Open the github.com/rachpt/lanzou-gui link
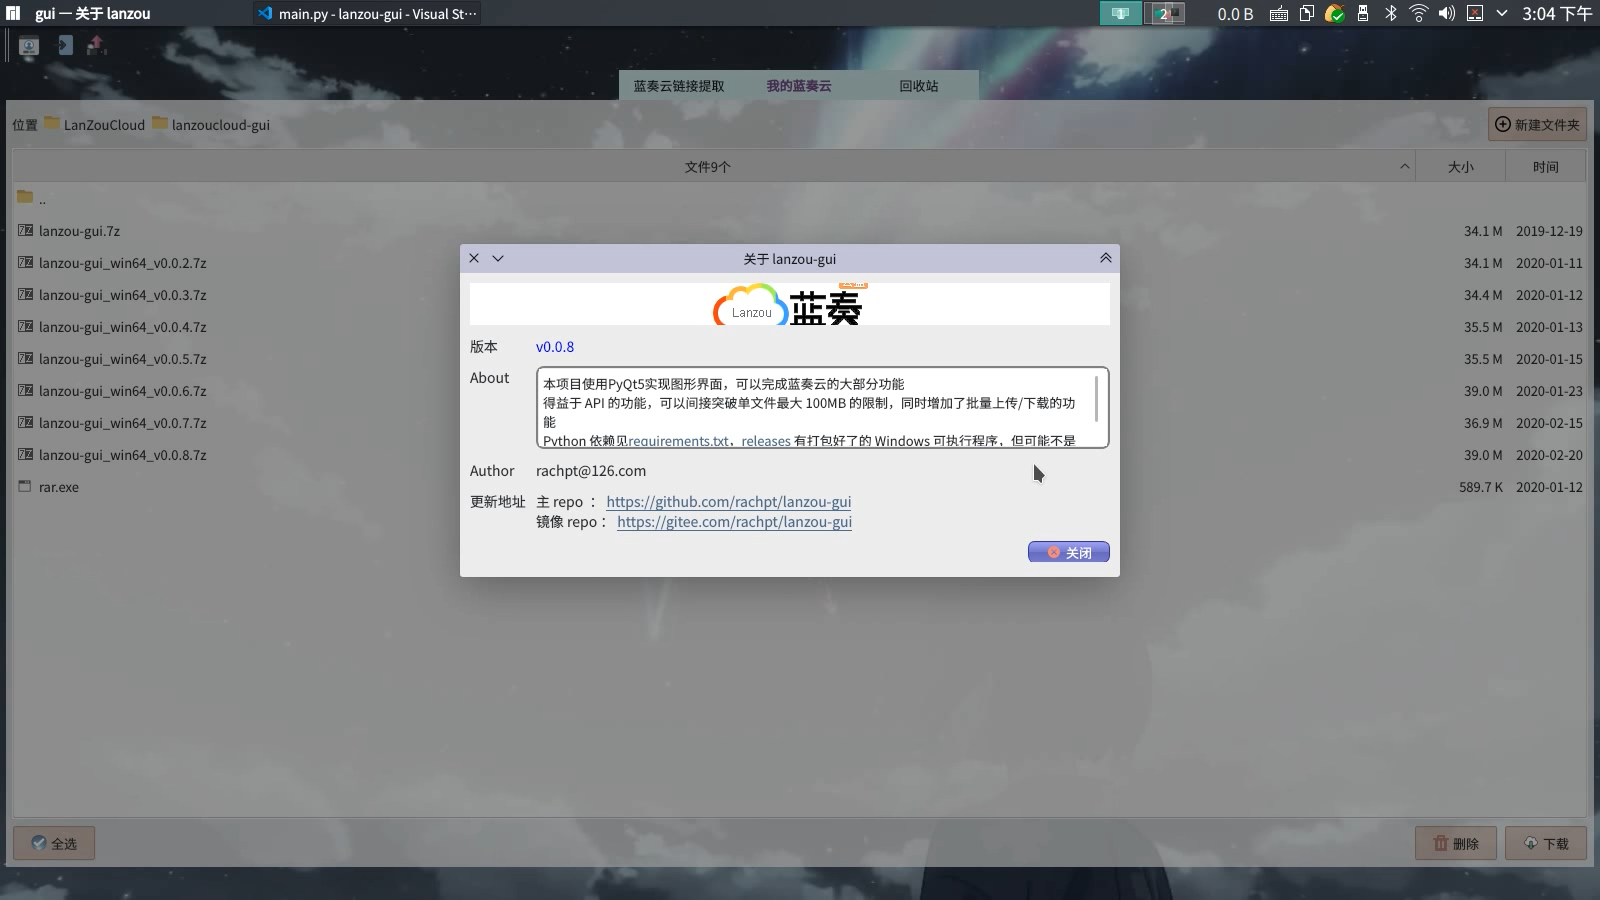Screen dimensions: 1600x900 (x=729, y=502)
